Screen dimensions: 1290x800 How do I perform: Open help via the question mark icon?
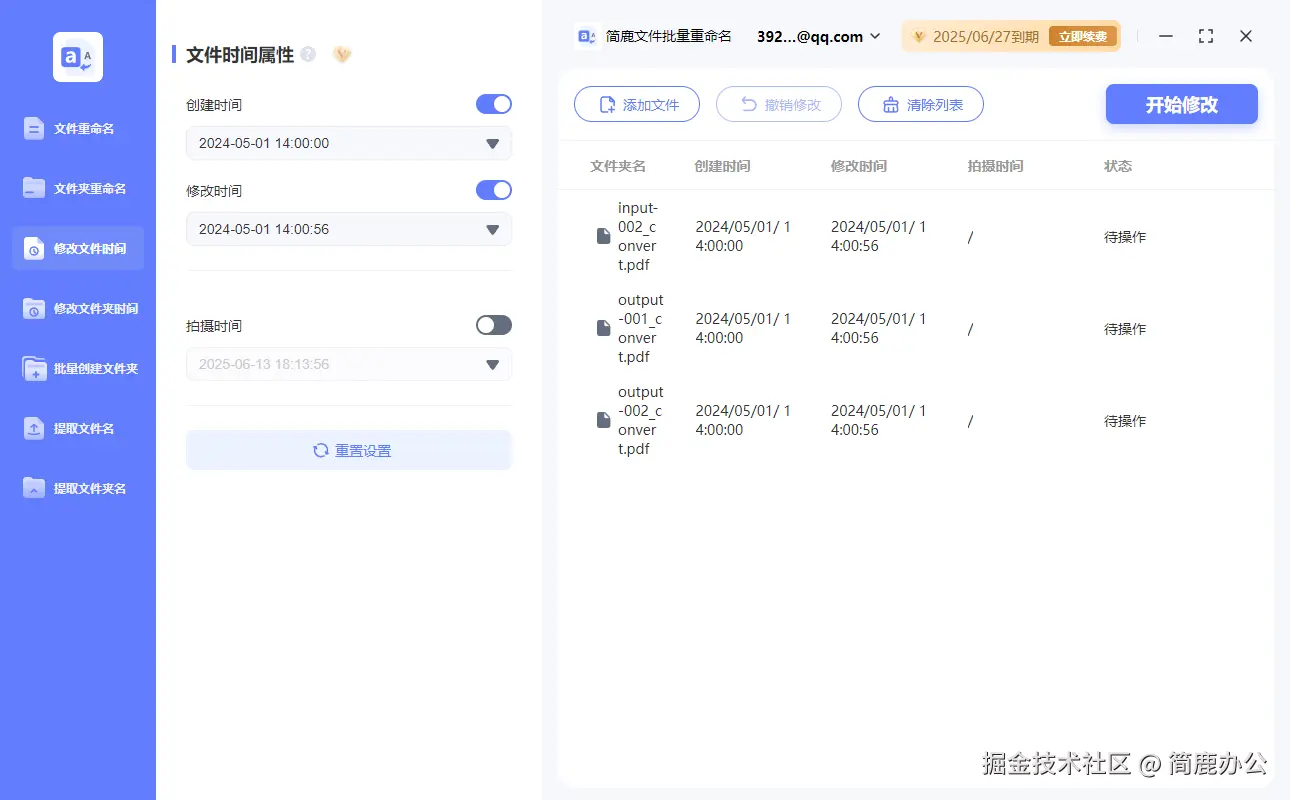[310, 52]
